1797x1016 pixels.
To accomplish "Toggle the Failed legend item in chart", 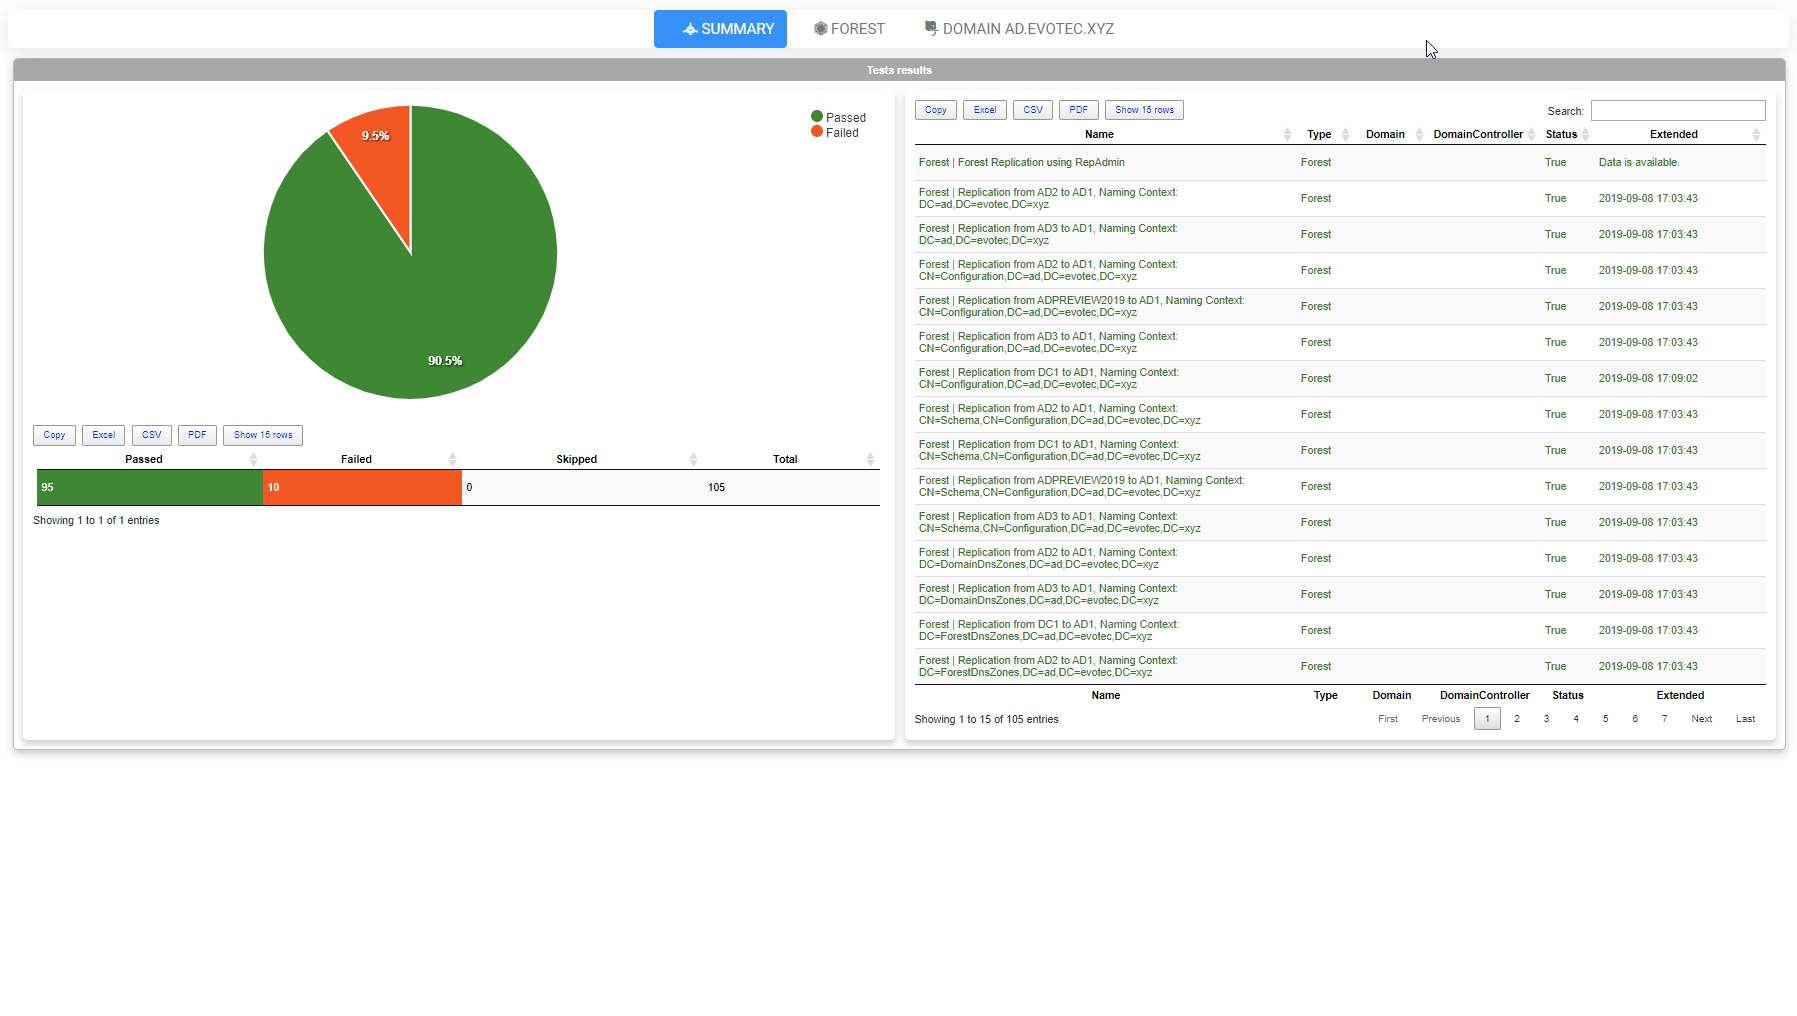I will point(836,133).
